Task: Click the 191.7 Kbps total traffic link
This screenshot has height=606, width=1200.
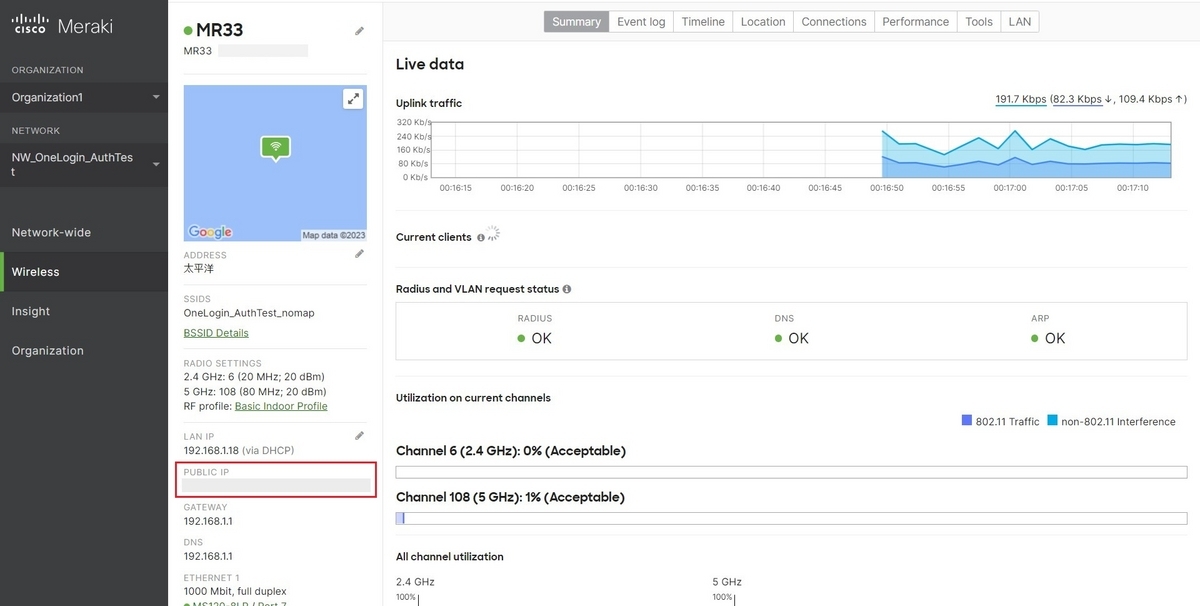Action: (x=1021, y=99)
